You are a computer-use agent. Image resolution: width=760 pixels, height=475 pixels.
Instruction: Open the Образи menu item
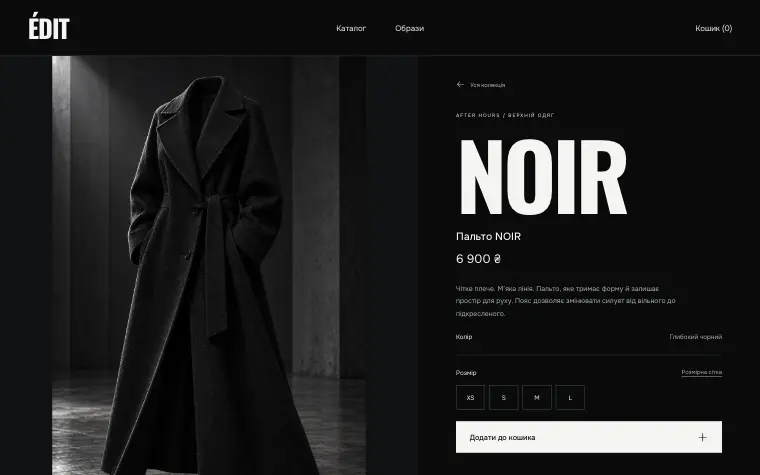[410, 28]
